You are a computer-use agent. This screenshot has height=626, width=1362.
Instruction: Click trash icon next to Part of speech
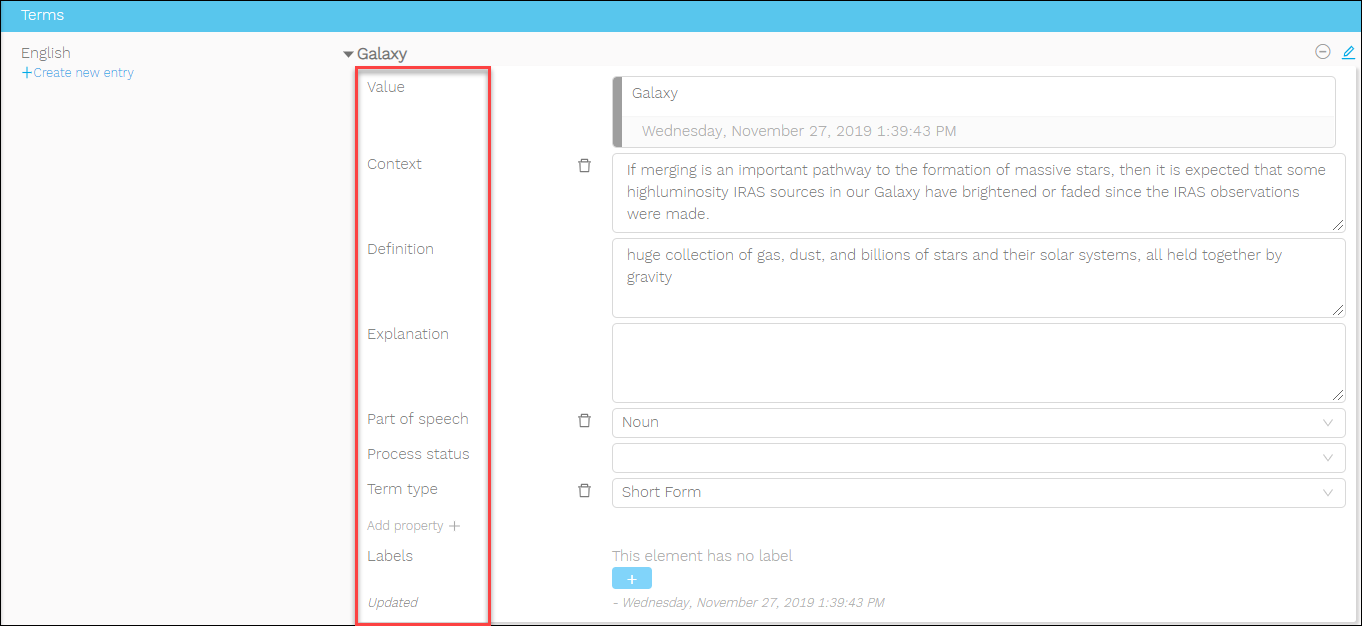[x=585, y=421]
